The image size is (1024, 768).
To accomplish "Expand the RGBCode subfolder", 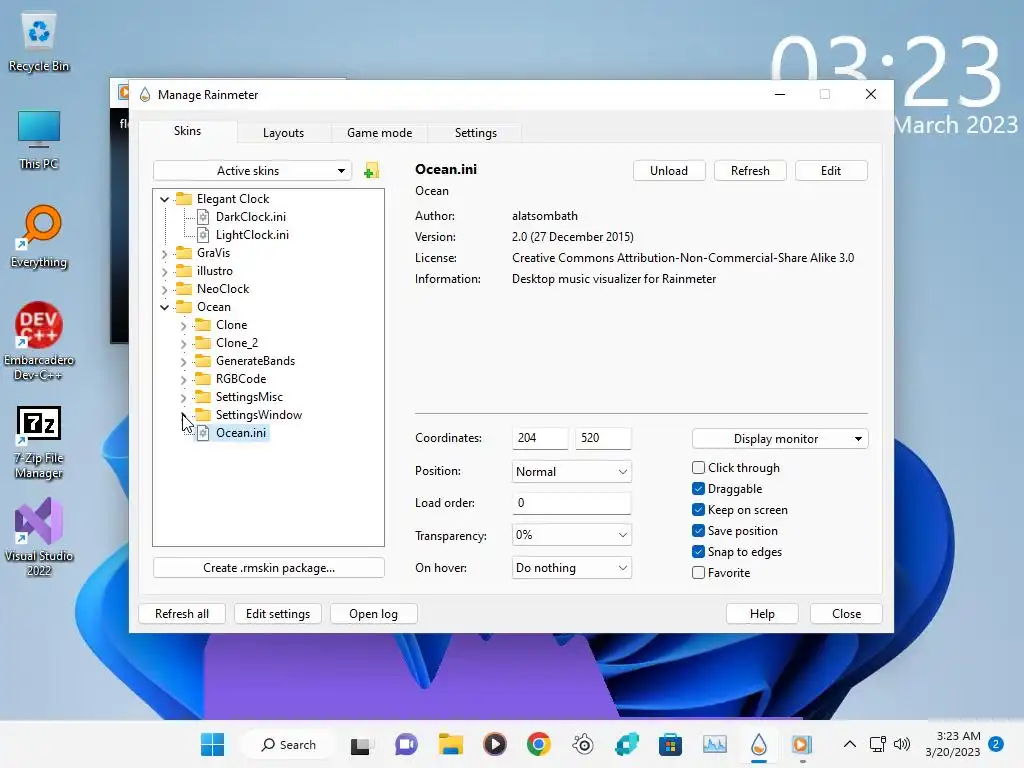I will 184,379.
